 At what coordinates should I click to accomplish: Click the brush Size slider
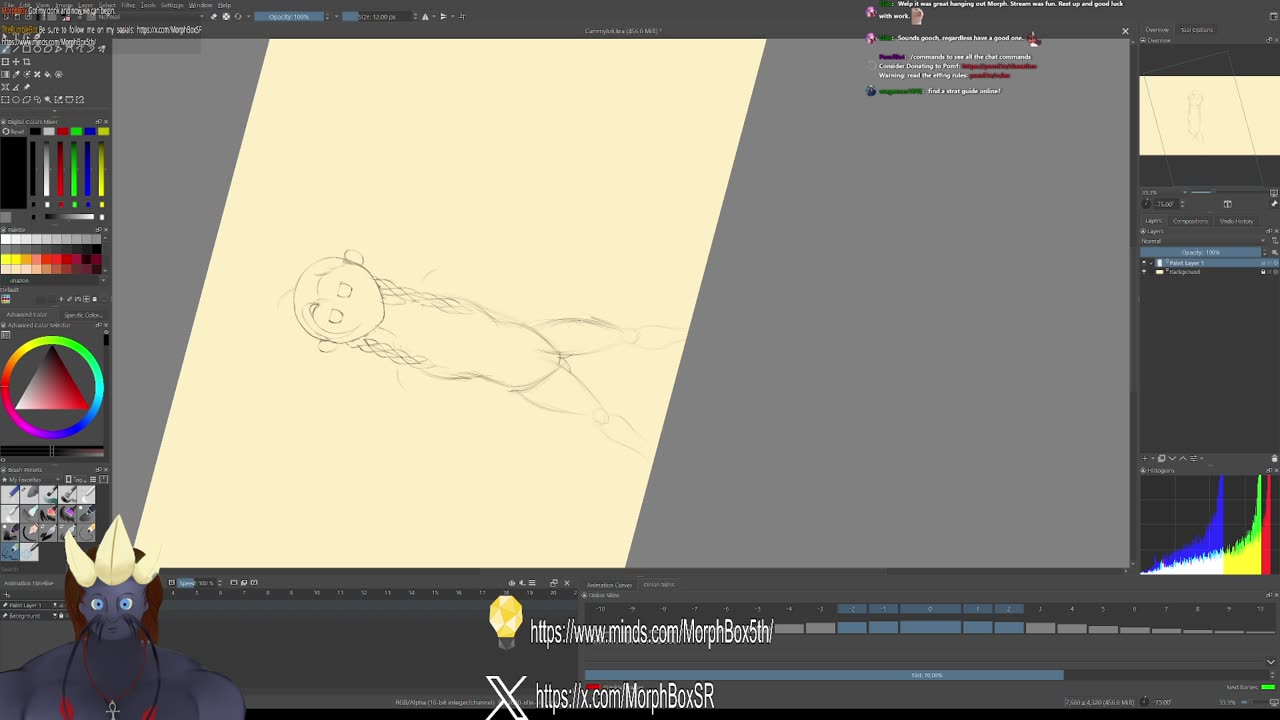(x=377, y=16)
